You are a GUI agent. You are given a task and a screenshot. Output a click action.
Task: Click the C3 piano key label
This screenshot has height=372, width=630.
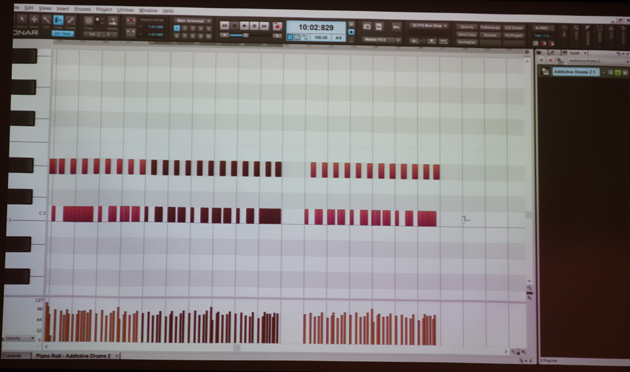click(x=42, y=213)
